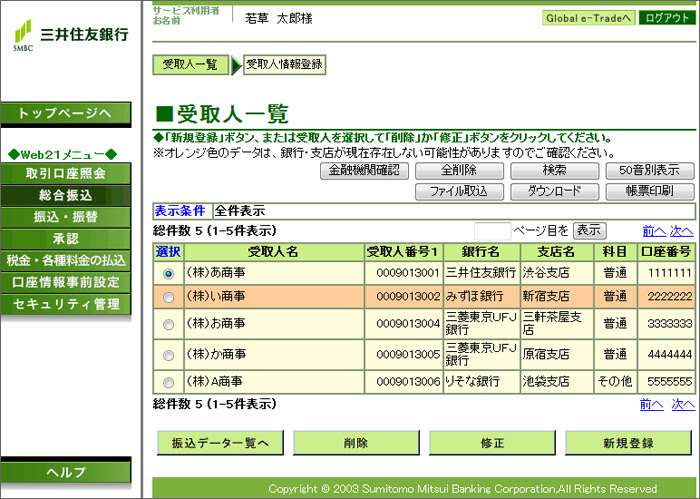
Task: Click the (株)A商事 name cell
Action: [274, 382]
